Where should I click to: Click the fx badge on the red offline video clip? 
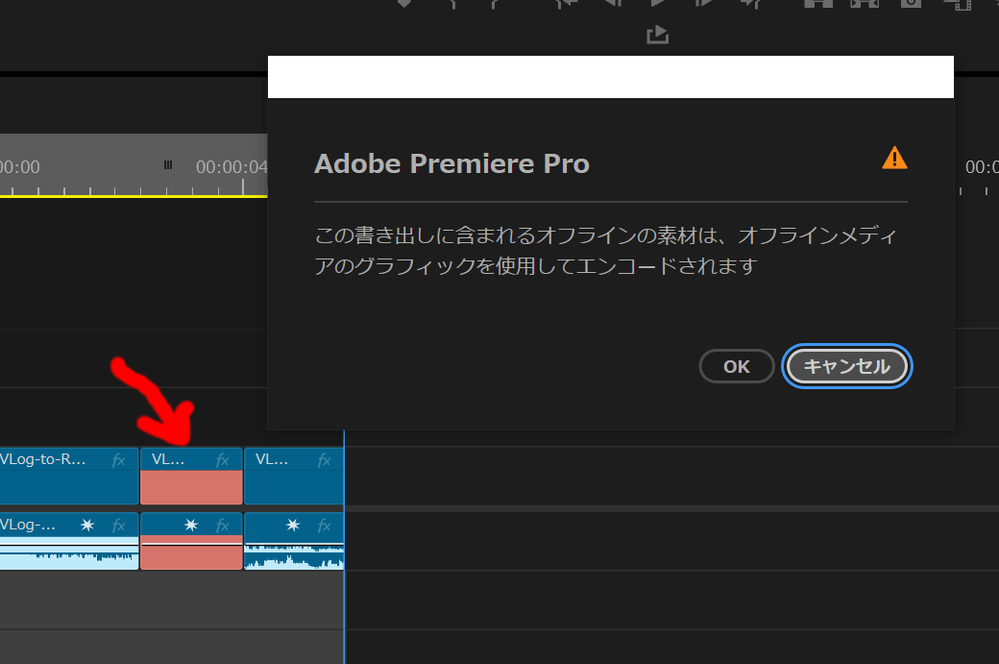pos(222,460)
